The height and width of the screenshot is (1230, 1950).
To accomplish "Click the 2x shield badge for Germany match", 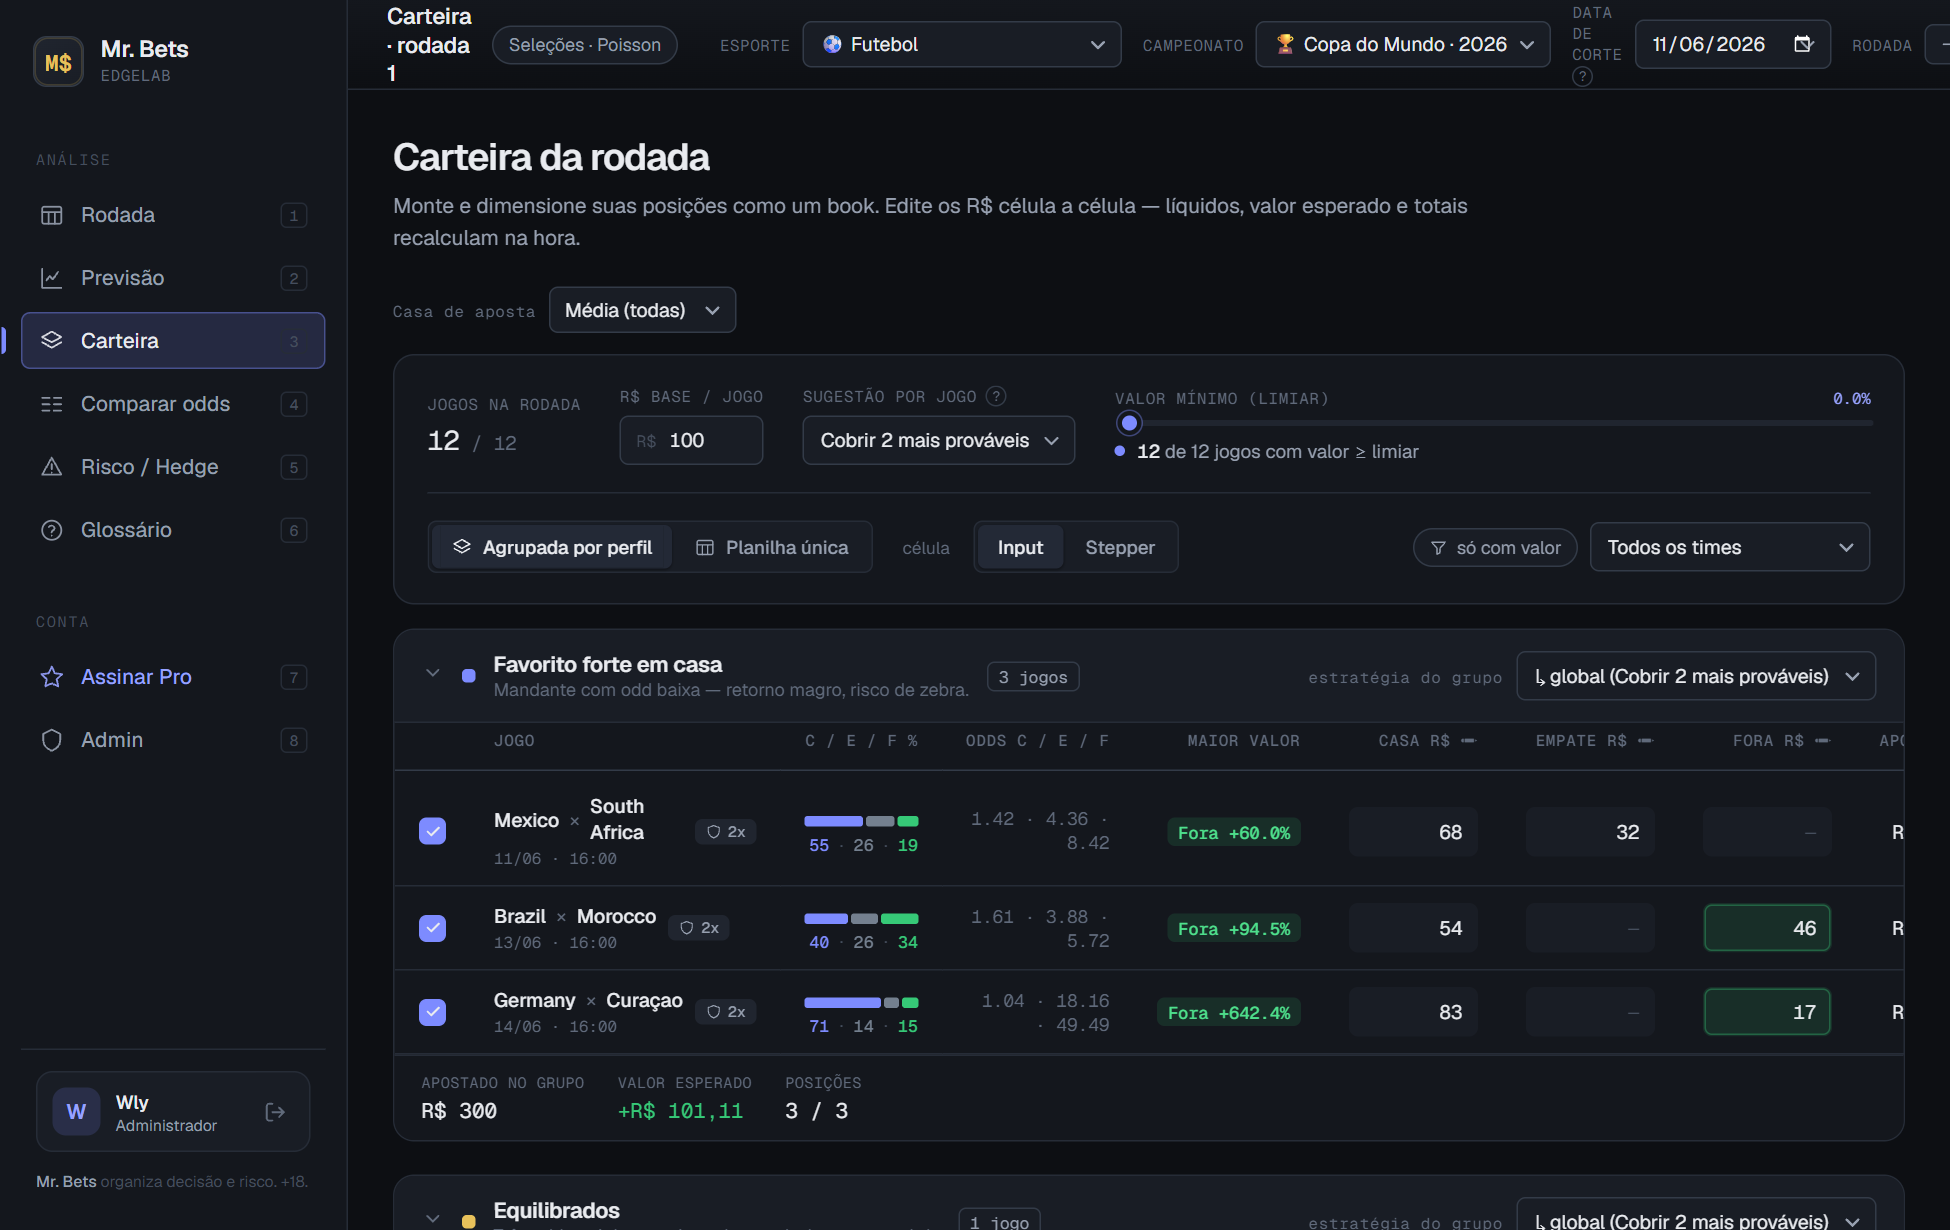I will pyautogui.click(x=726, y=1012).
